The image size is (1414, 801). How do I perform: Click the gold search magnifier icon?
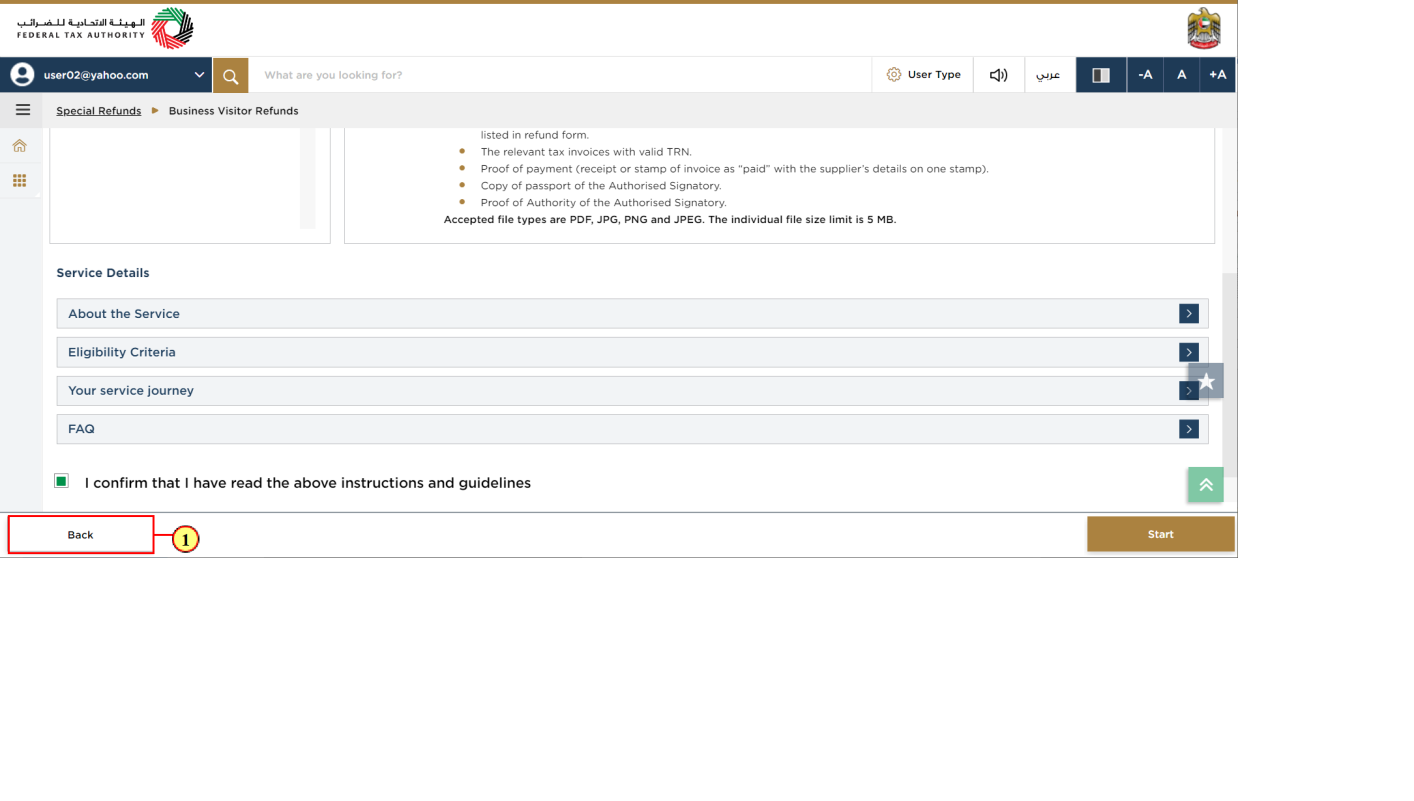230,75
